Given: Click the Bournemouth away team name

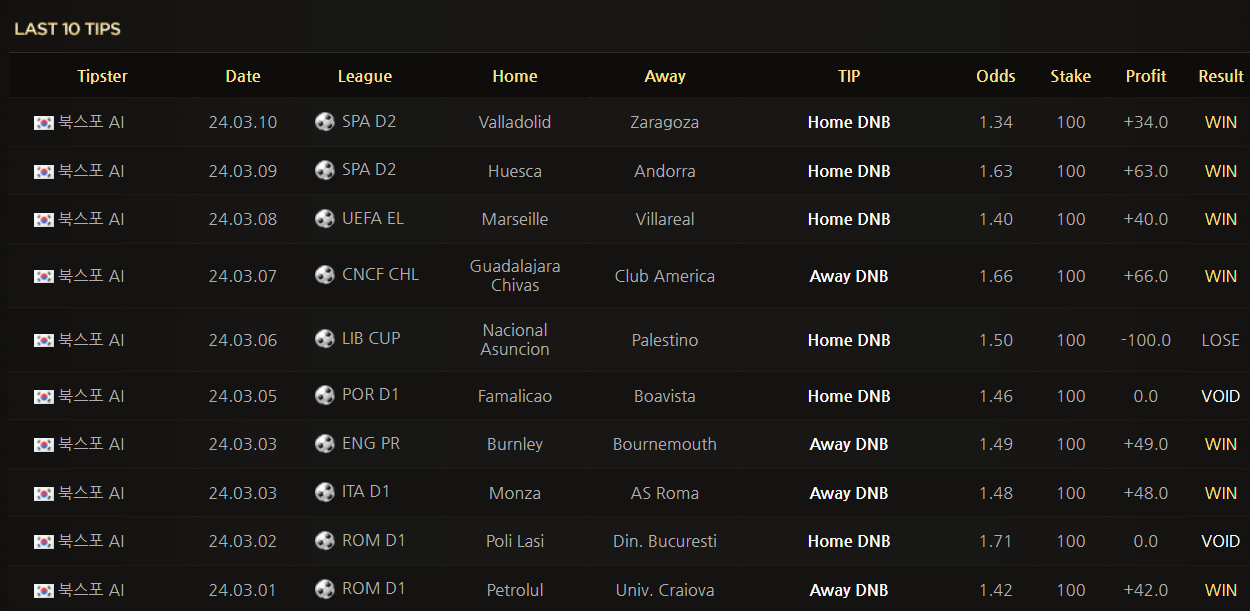Looking at the screenshot, I should point(665,444).
